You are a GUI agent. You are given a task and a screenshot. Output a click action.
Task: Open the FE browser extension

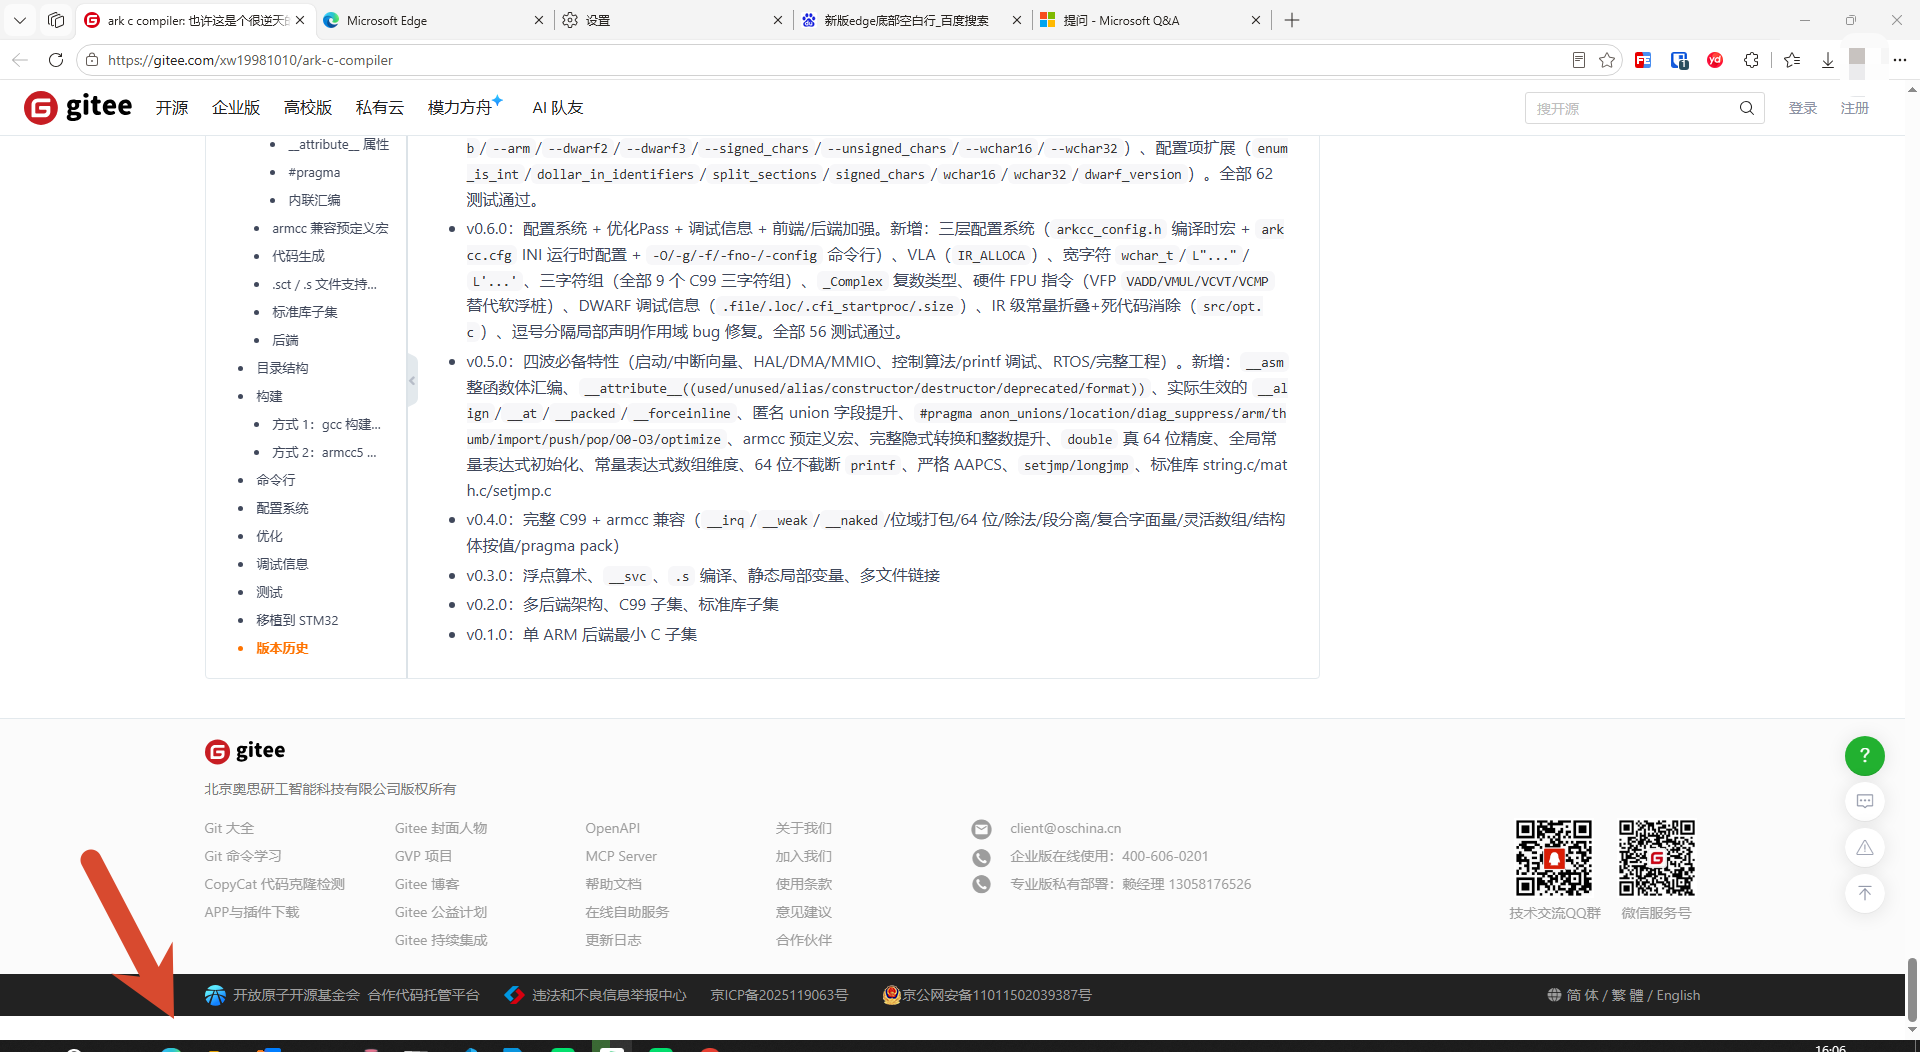coord(1643,60)
